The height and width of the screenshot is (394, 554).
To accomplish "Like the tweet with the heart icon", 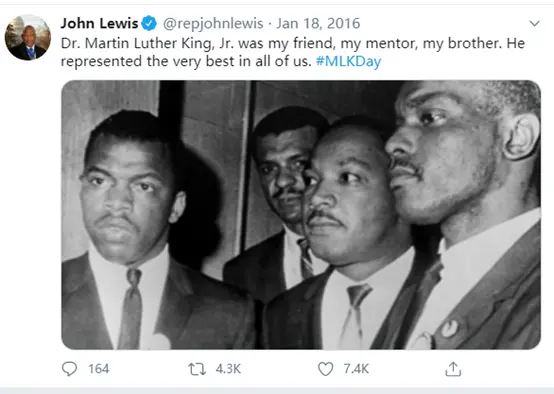I will pyautogui.click(x=325, y=369).
